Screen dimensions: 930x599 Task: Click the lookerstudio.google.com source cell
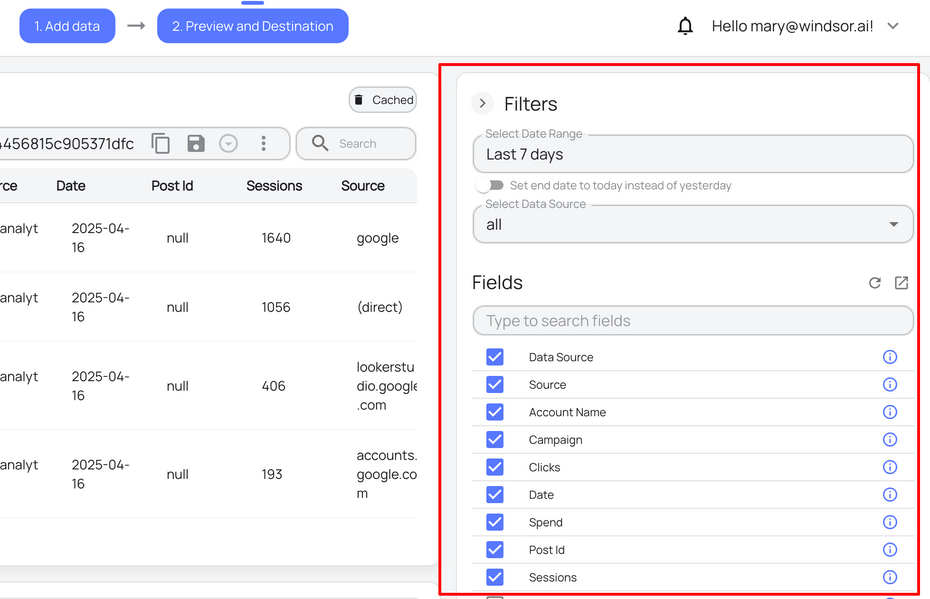point(386,386)
